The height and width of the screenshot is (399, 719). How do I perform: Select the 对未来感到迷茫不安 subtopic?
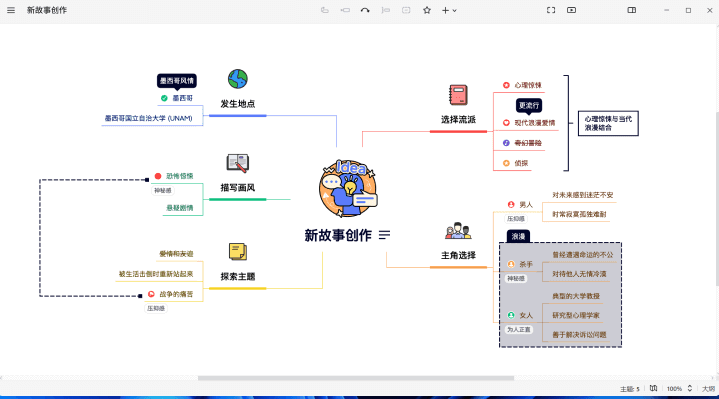(x=582, y=195)
